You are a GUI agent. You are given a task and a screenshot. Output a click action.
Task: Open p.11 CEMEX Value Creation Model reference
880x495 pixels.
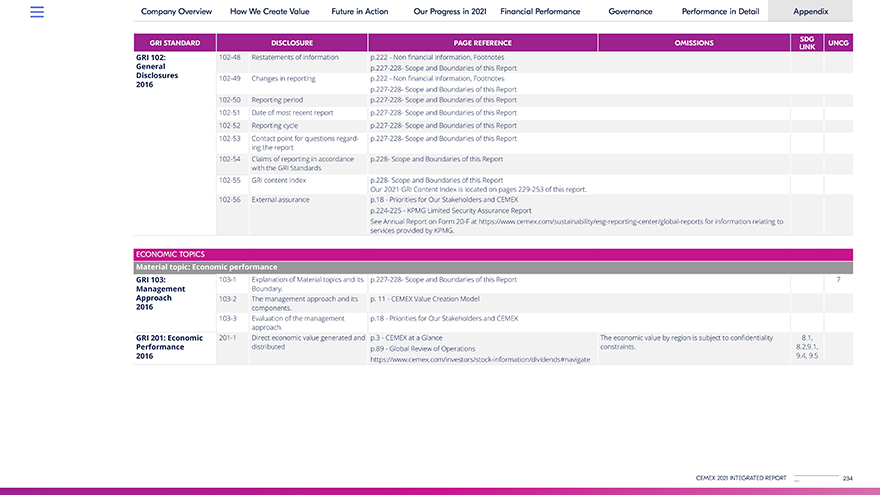424,300
